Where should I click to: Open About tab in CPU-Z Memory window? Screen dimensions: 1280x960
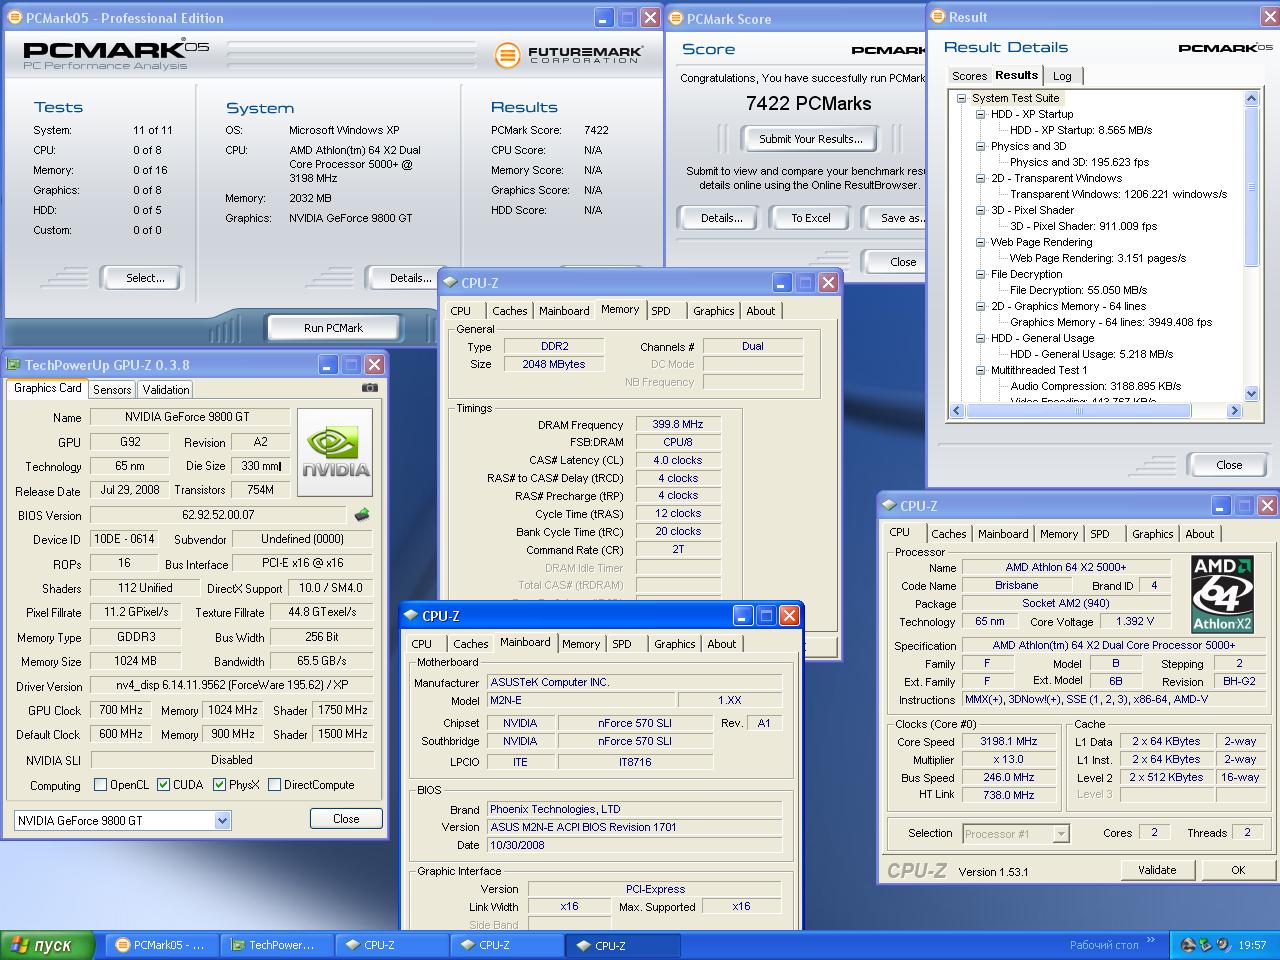click(x=761, y=311)
